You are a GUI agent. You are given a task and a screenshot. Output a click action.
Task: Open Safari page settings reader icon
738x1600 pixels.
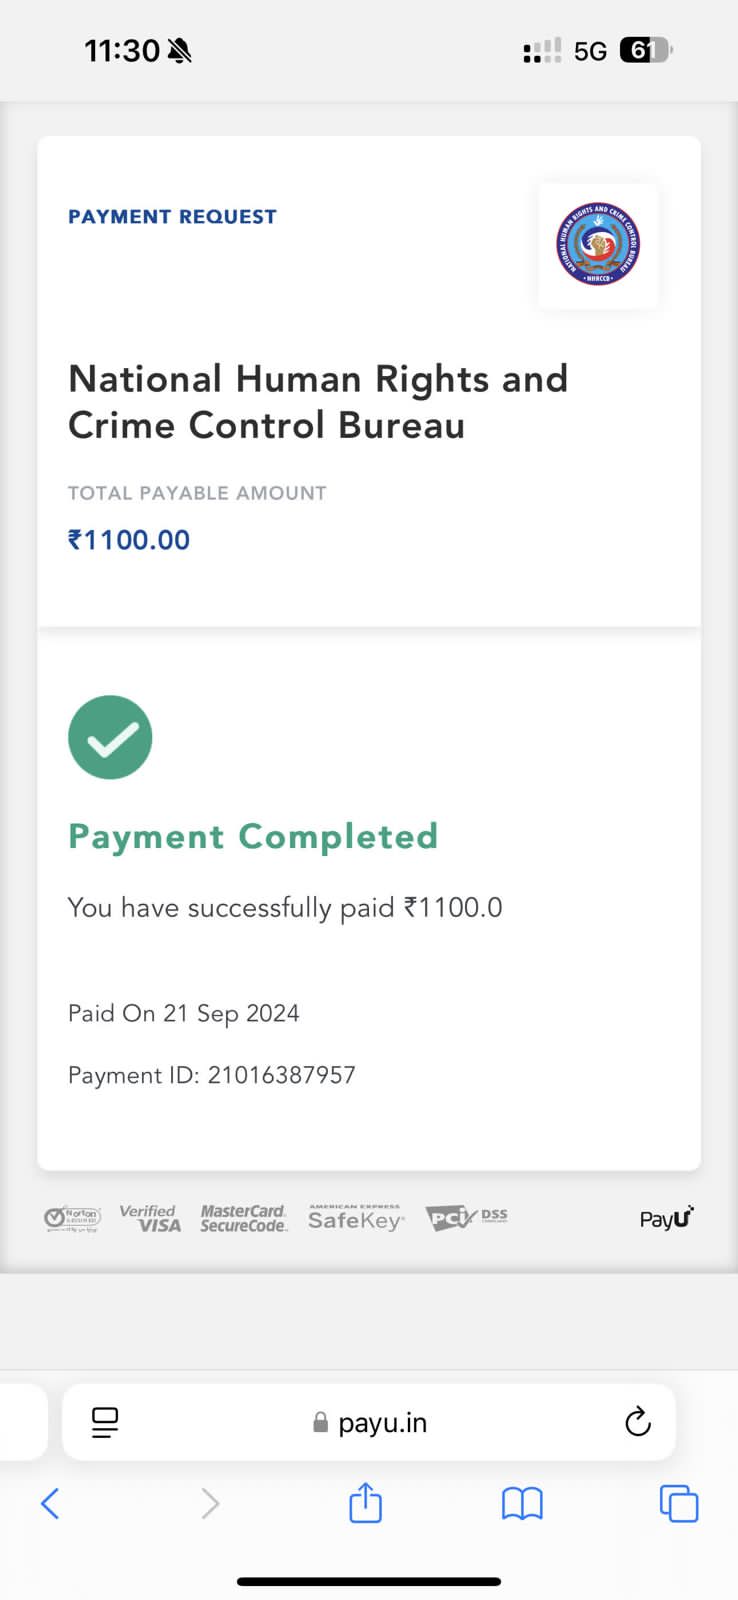pos(105,1422)
